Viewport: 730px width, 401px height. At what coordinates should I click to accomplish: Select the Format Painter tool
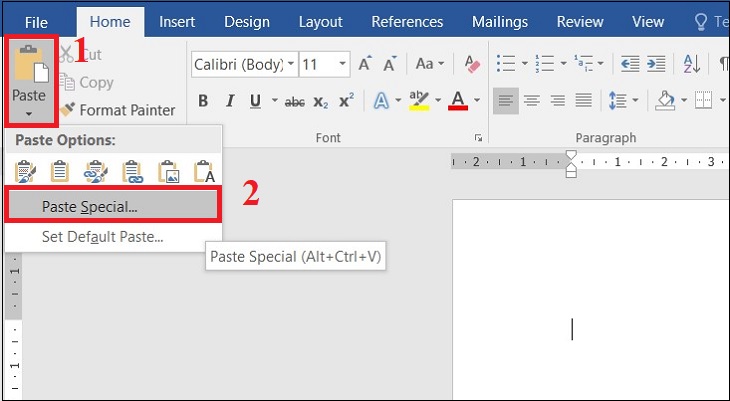coord(117,110)
